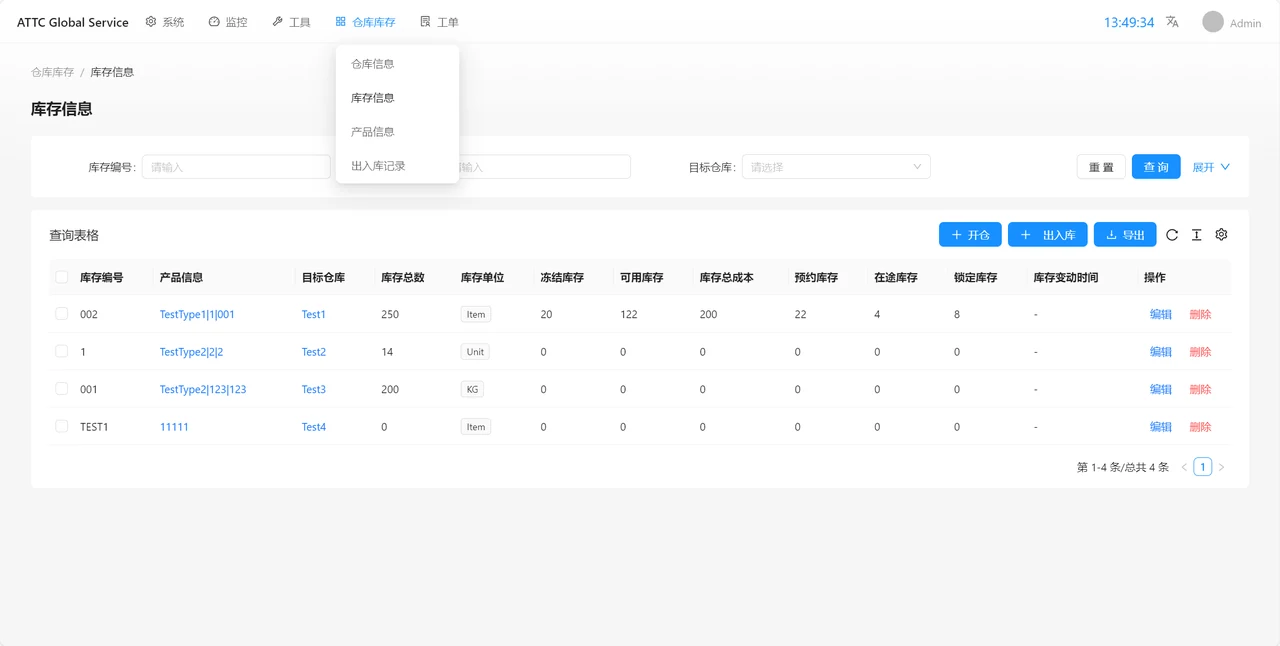The height and width of the screenshot is (646, 1280).
Task: Open the 仓库库存 top menu
Action: tap(366, 22)
